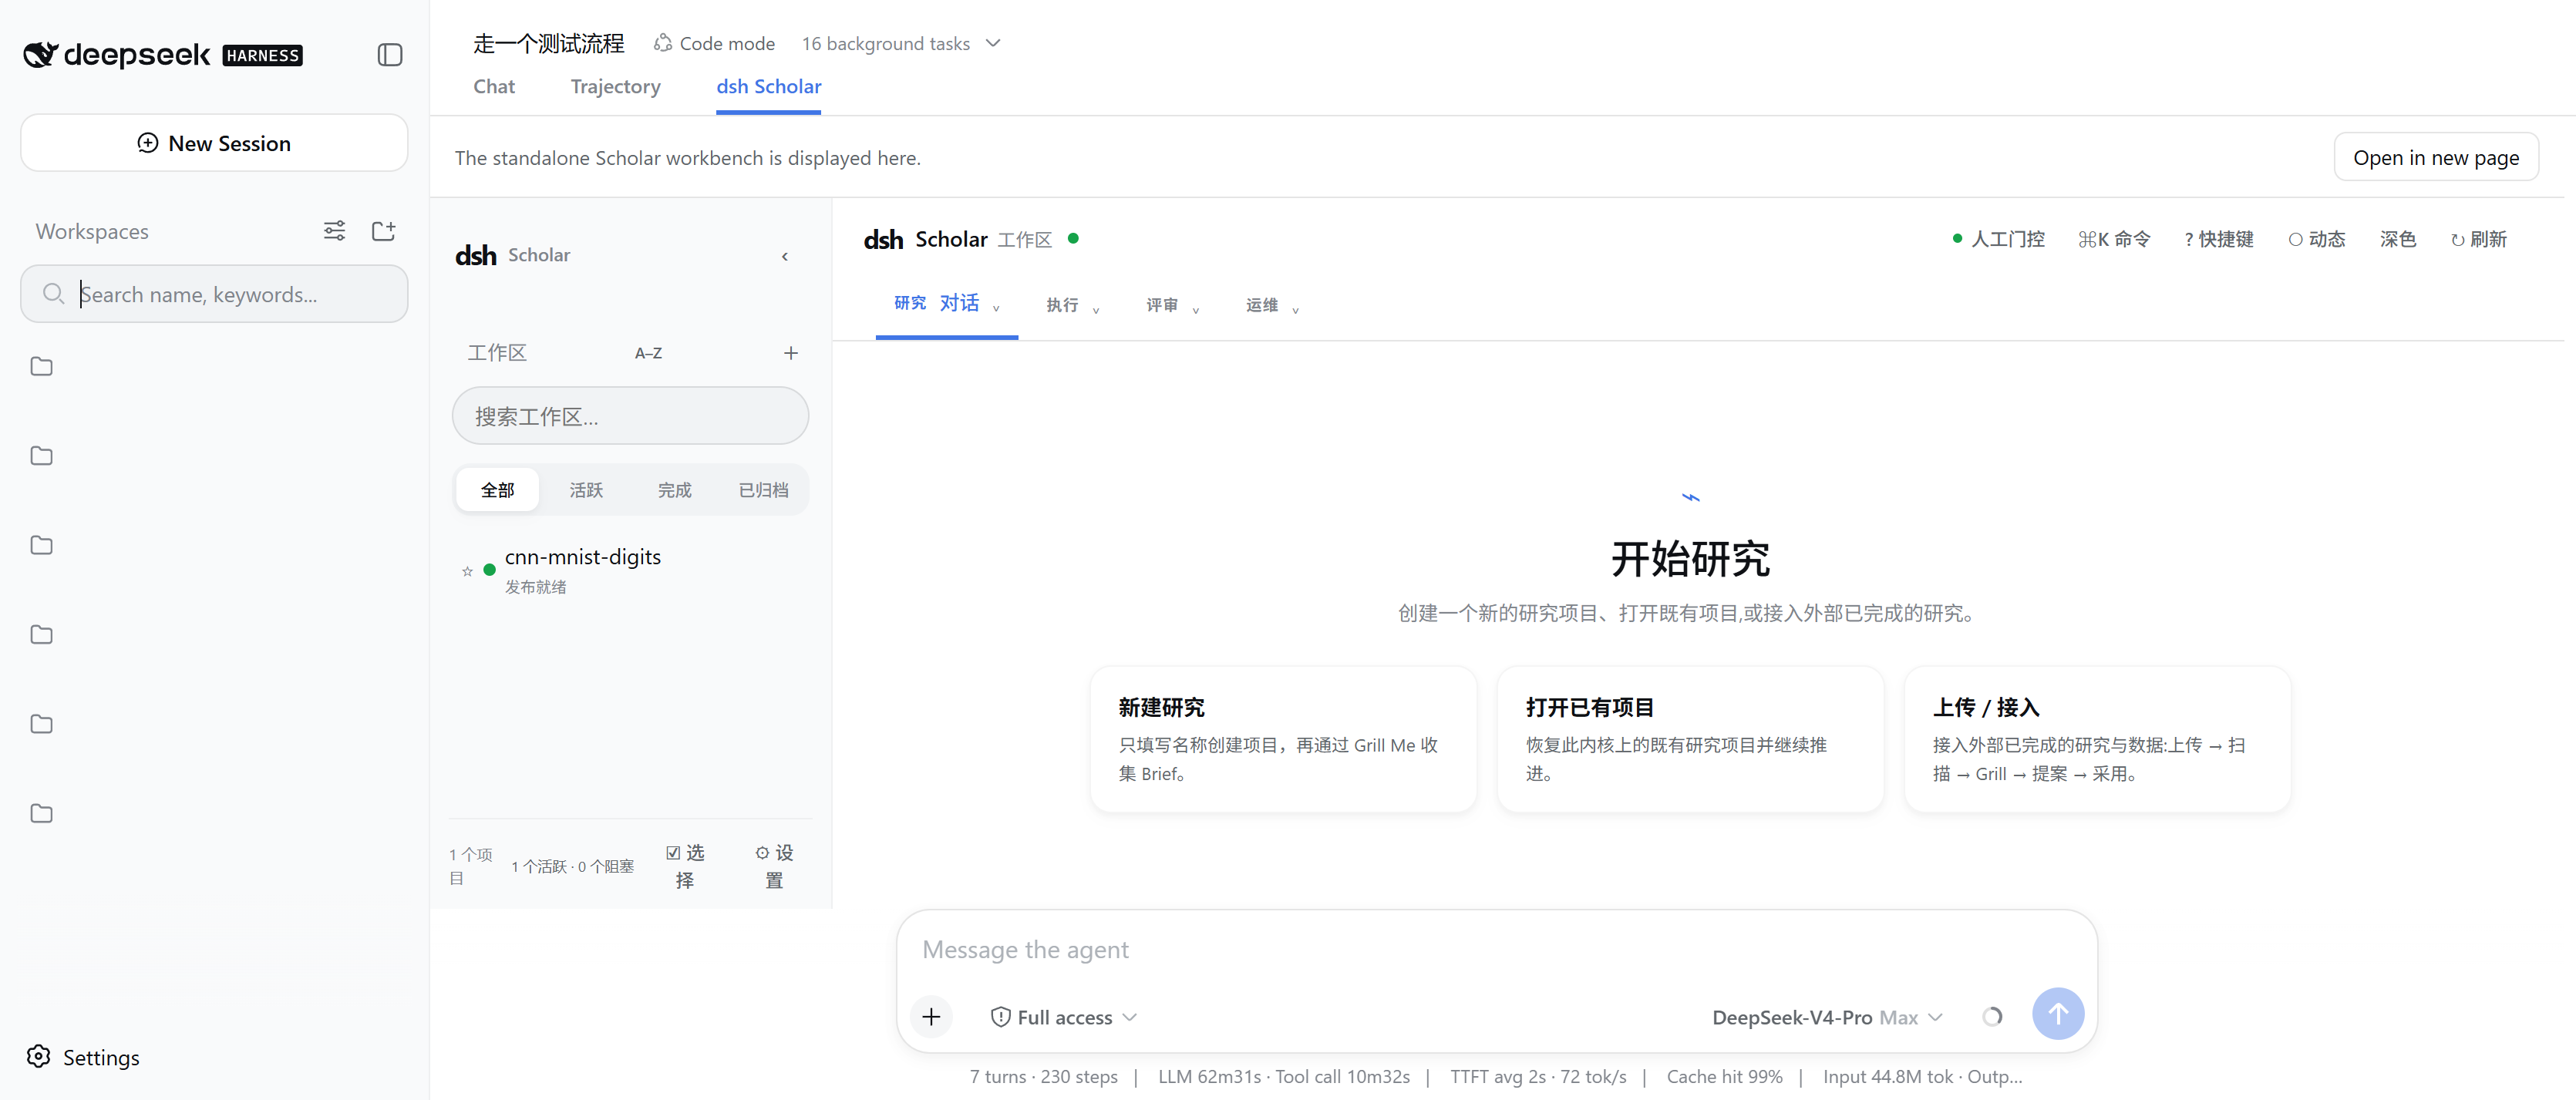Open Settings at bottom of sidebar

coord(83,1057)
